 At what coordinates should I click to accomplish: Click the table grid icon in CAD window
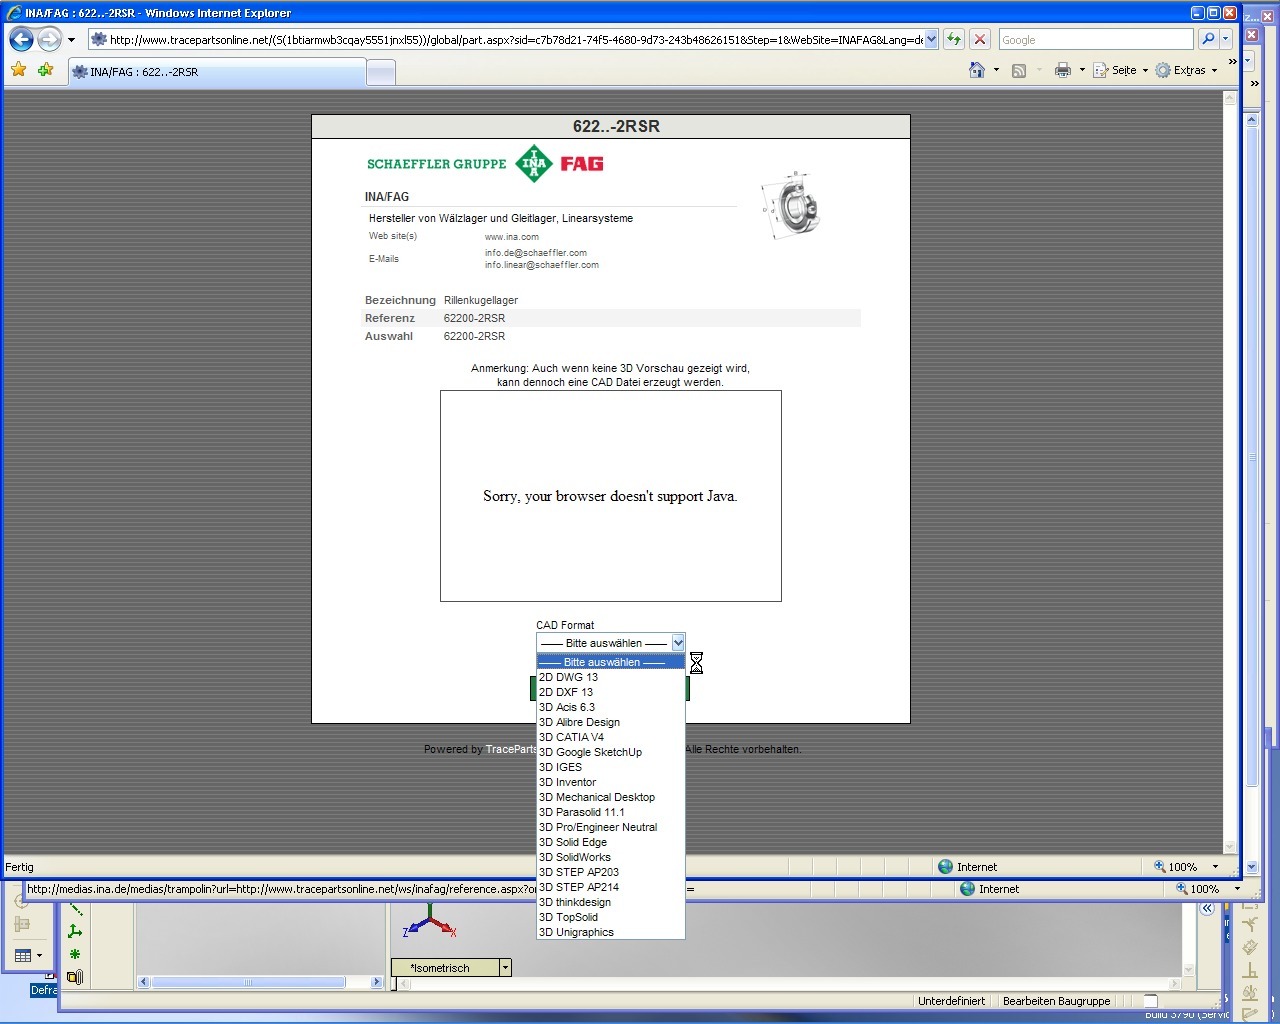pyautogui.click(x=23, y=956)
